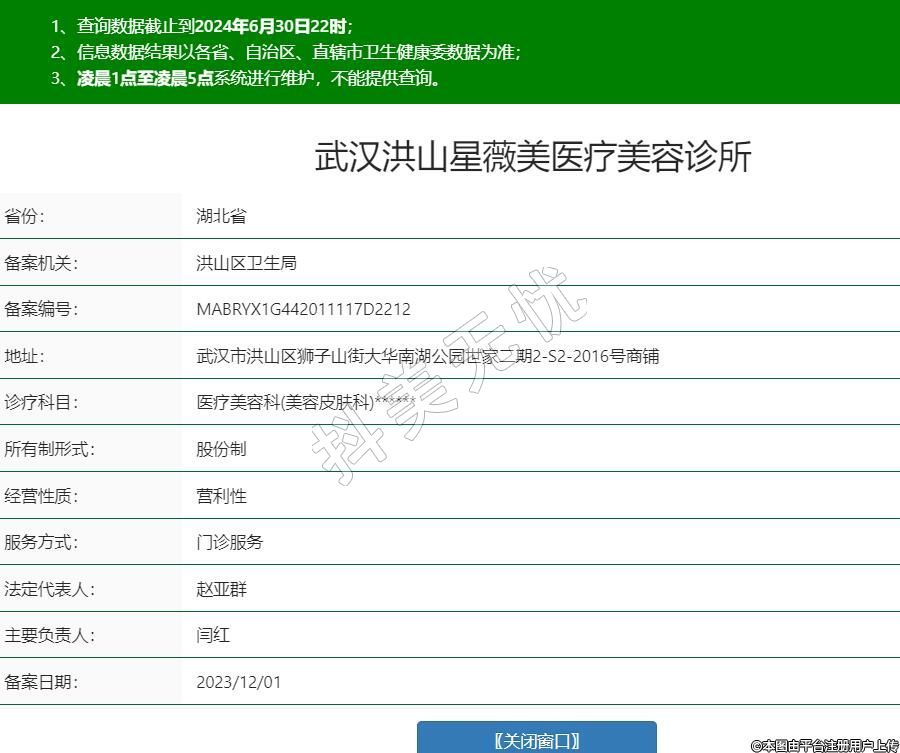Click the notice about data cutoff 2024年6月30日22时
The image size is (900, 753).
202,27
